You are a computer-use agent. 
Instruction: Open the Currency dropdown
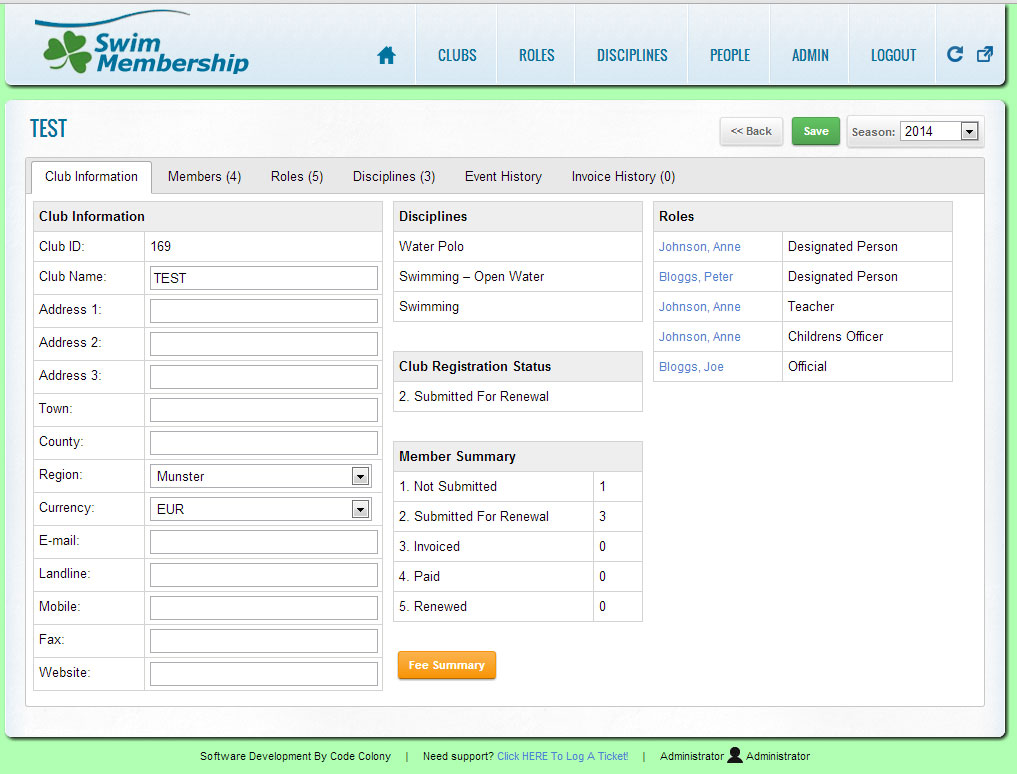[x=360, y=510]
